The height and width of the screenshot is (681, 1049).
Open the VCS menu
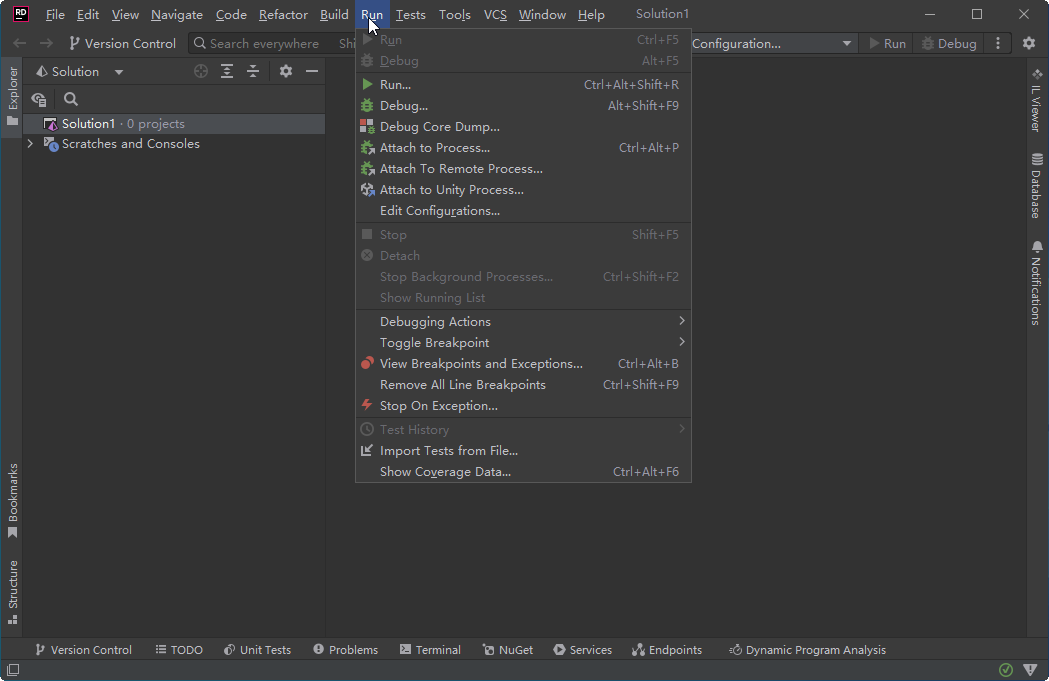point(495,15)
